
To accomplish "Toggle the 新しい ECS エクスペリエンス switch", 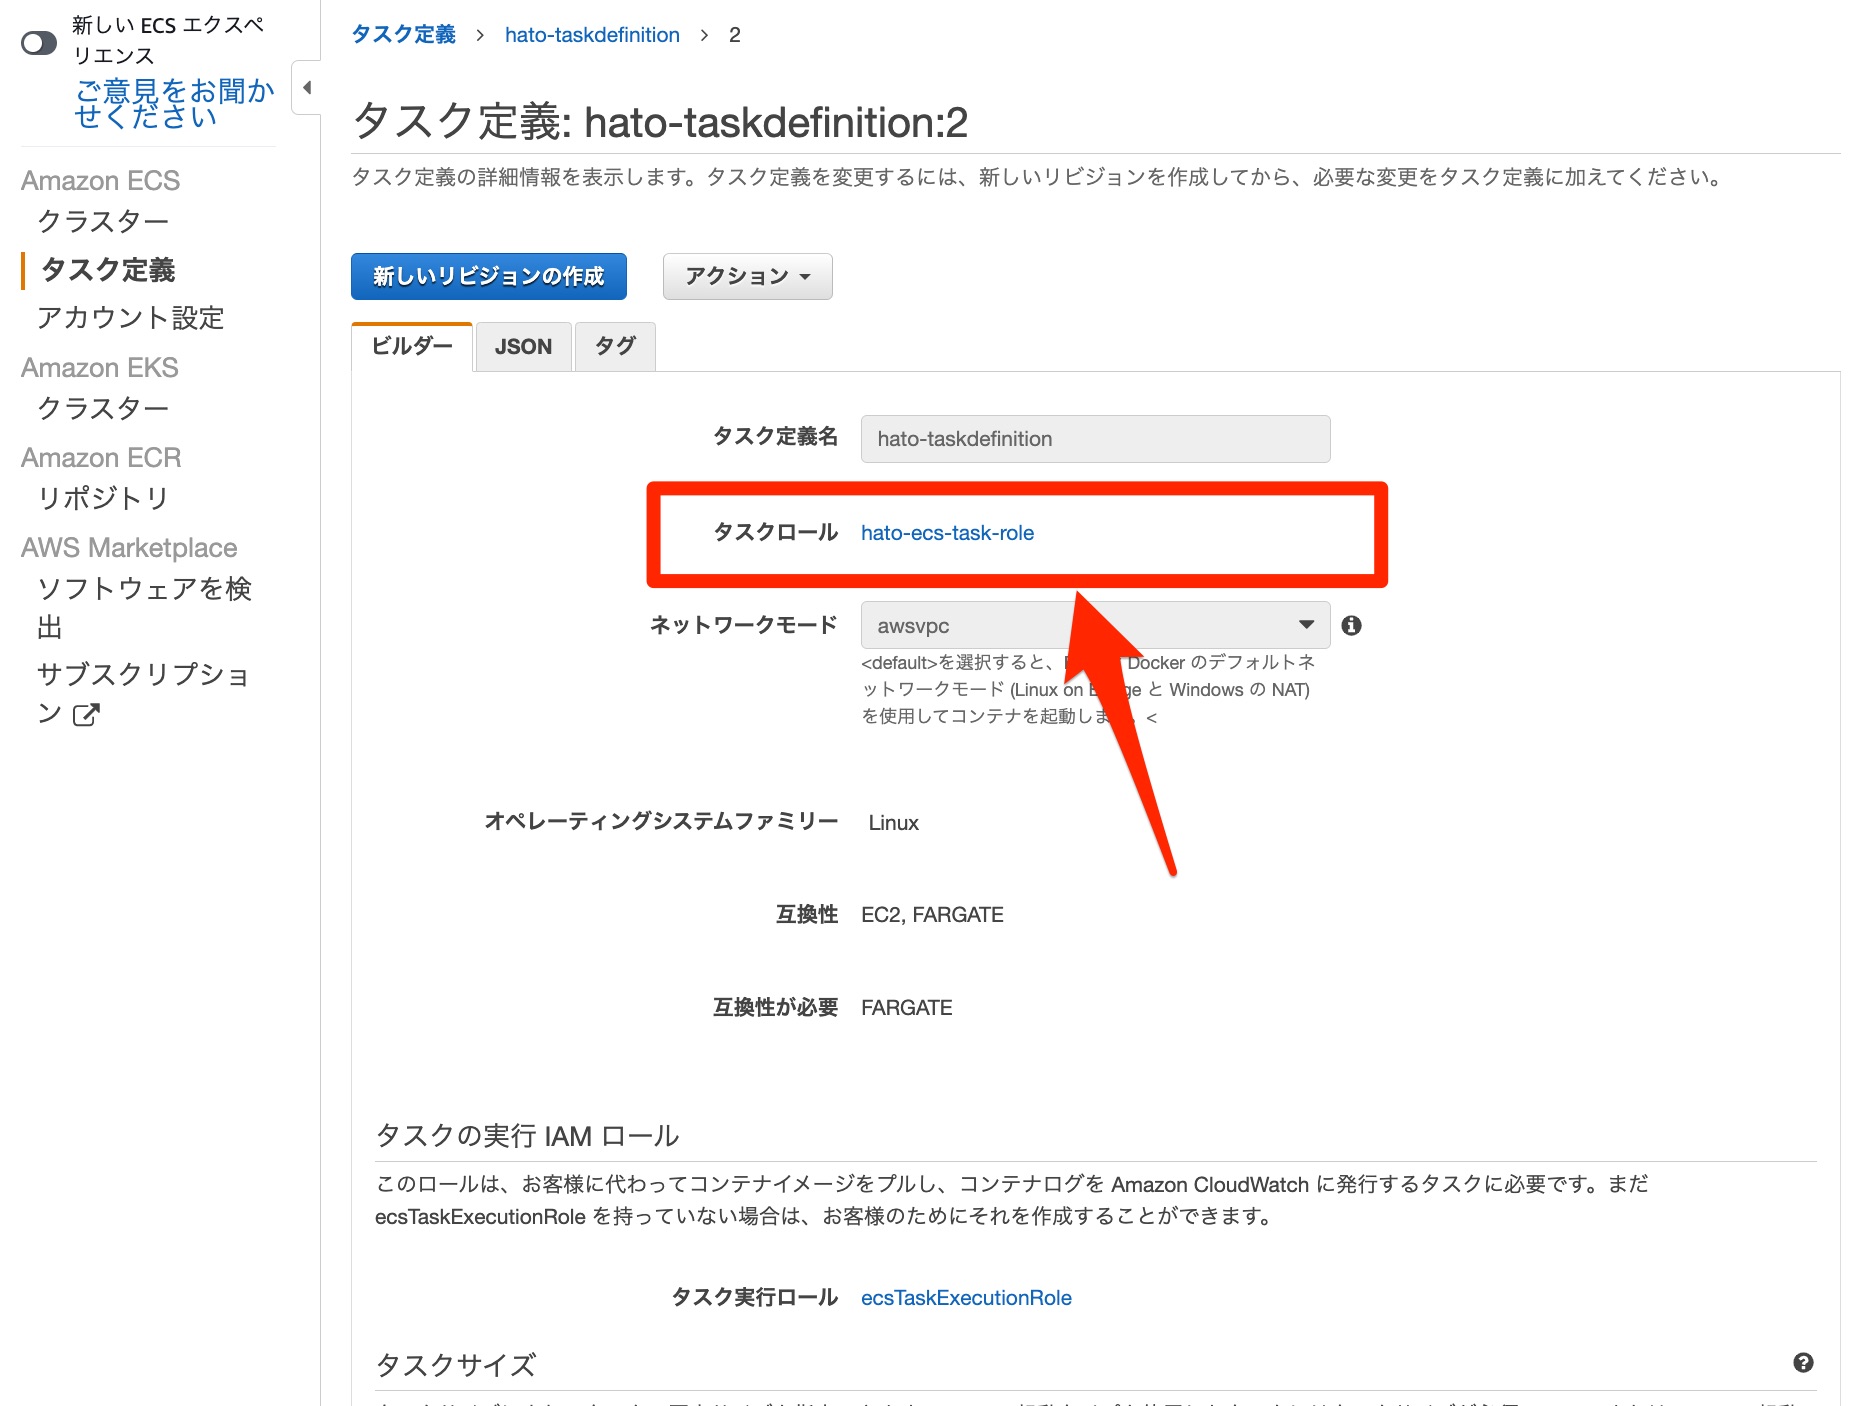I will [x=37, y=43].
